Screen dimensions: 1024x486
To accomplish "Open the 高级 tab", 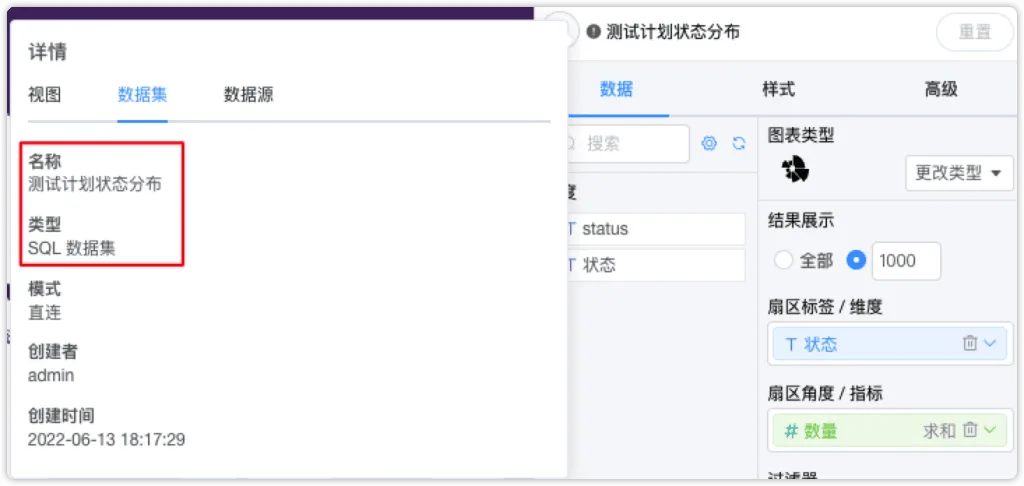I will coord(941,89).
